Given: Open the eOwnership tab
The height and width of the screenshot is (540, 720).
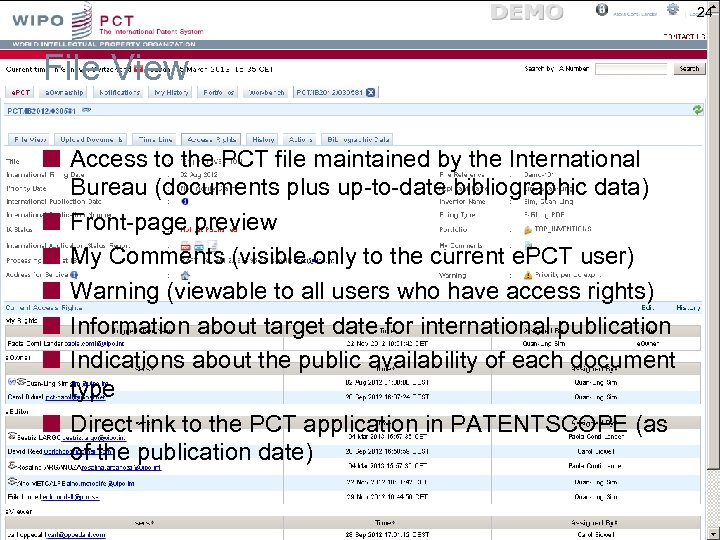Looking at the screenshot, I should point(63,92).
